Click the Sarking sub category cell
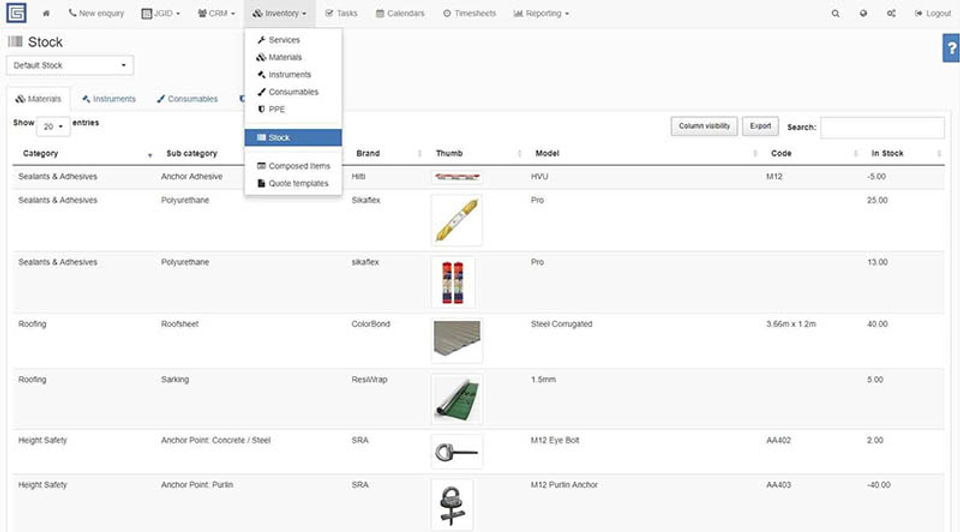Image resolution: width=960 pixels, height=532 pixels. click(x=175, y=380)
